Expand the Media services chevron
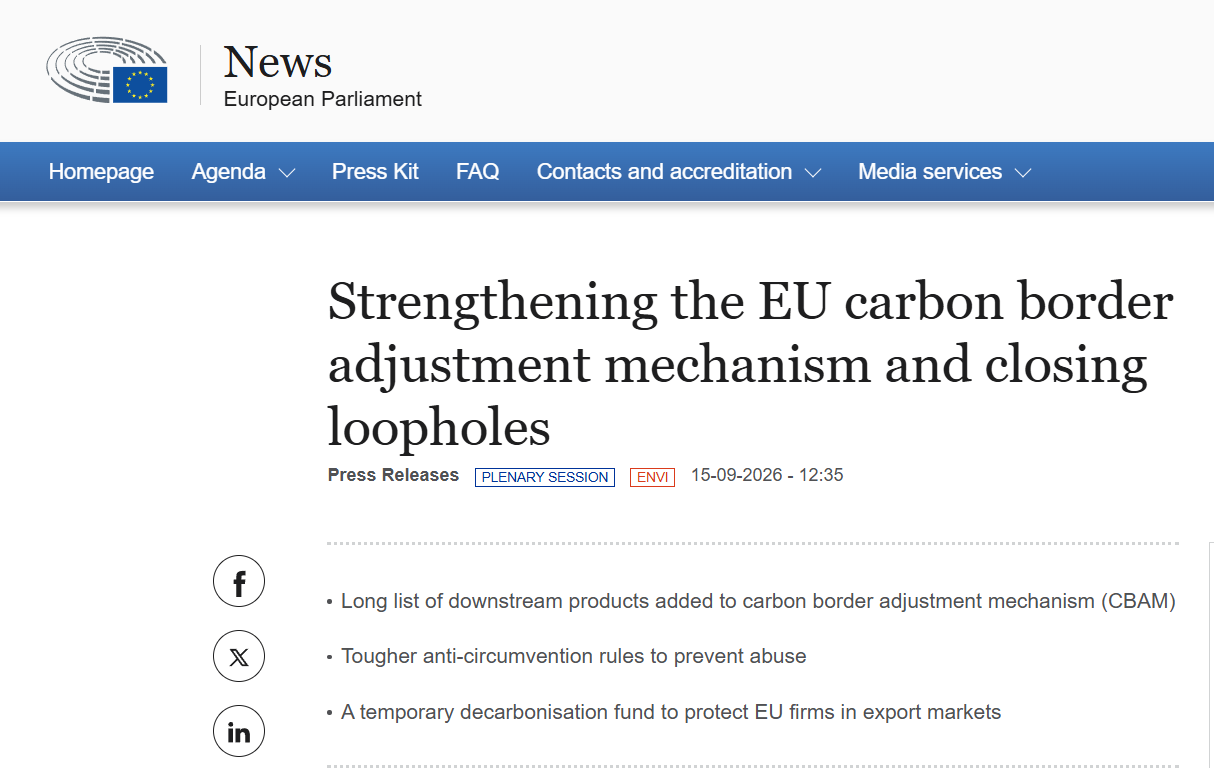 1023,173
